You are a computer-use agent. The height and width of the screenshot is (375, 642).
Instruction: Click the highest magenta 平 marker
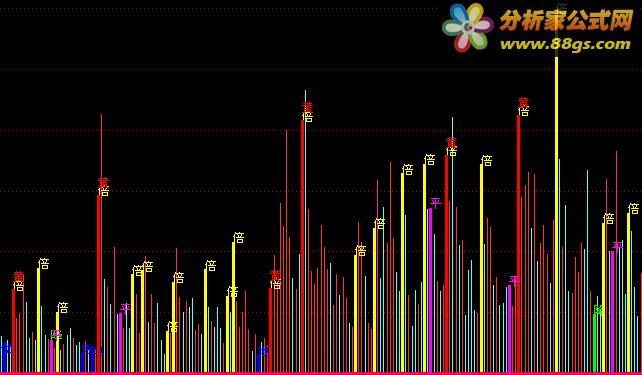point(435,202)
